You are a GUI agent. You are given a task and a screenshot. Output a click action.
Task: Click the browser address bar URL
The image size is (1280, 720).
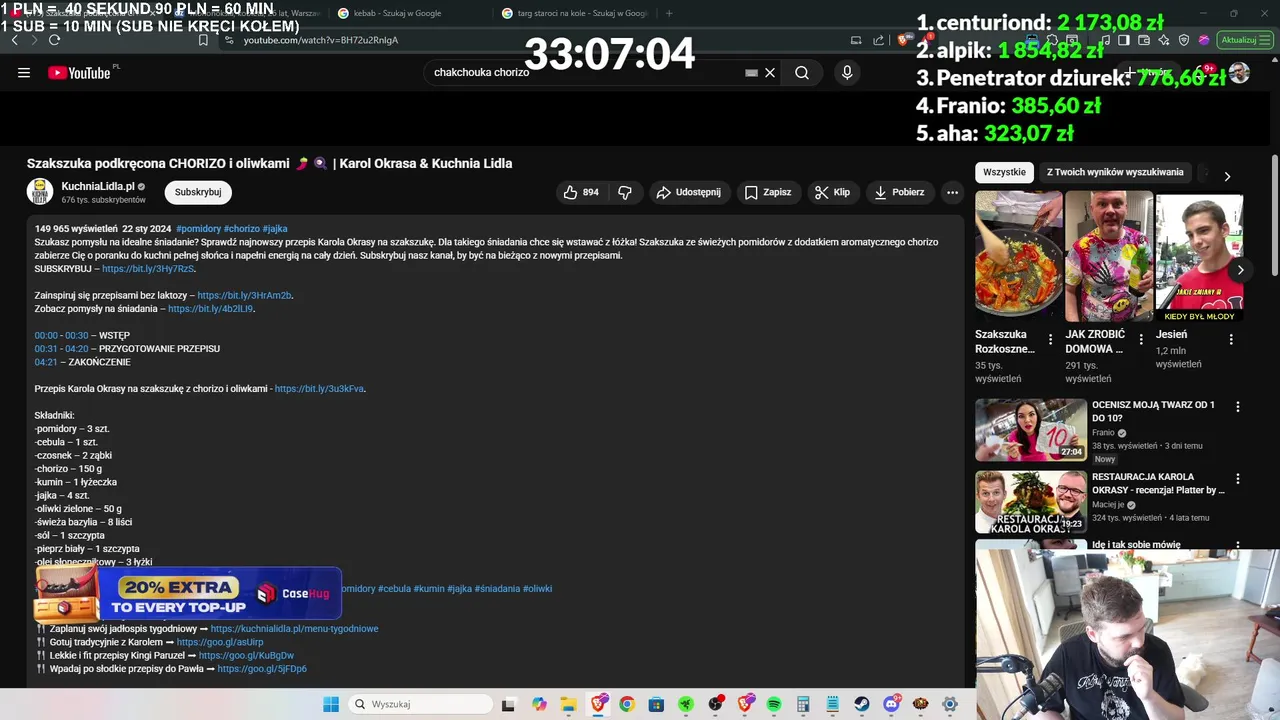tap(321, 40)
